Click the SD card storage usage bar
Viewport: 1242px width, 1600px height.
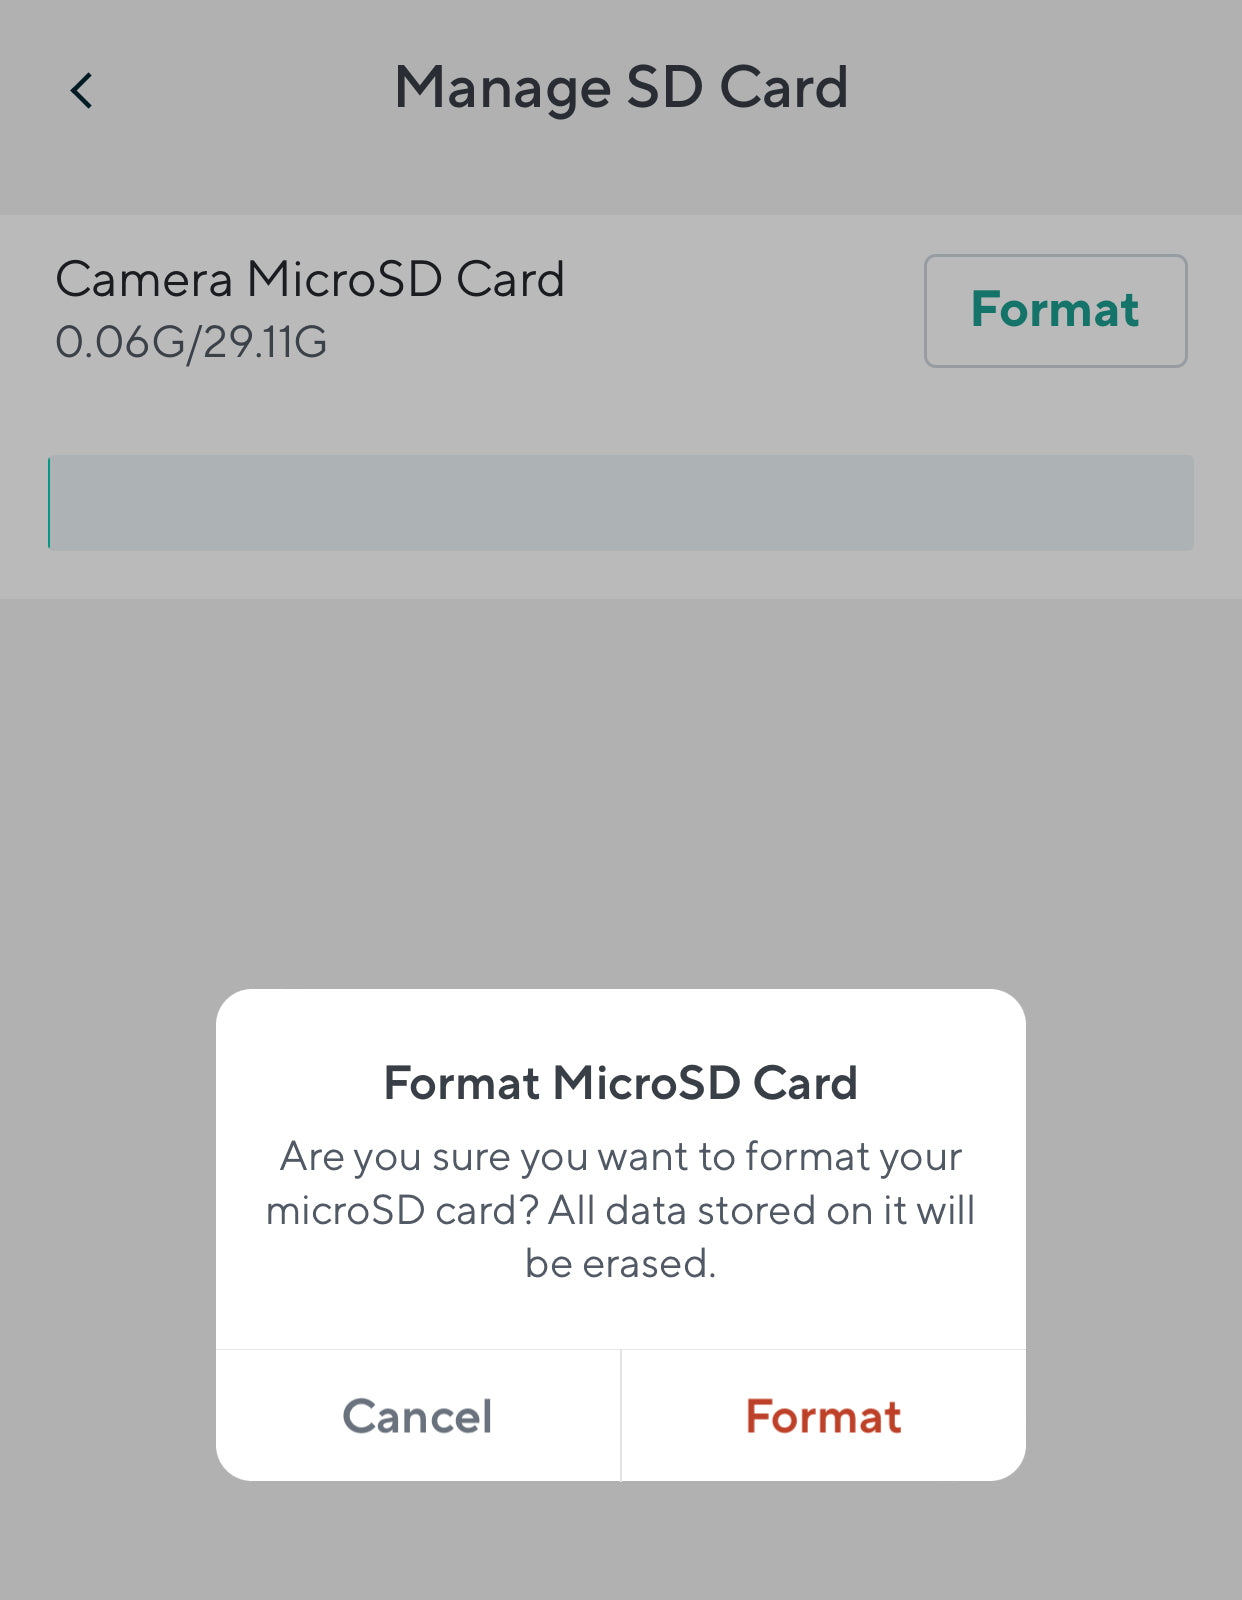point(621,502)
